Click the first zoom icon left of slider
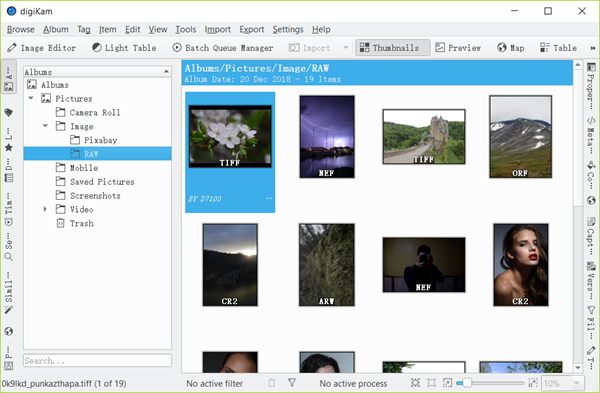Viewport: 600px width, 393px height. point(415,383)
